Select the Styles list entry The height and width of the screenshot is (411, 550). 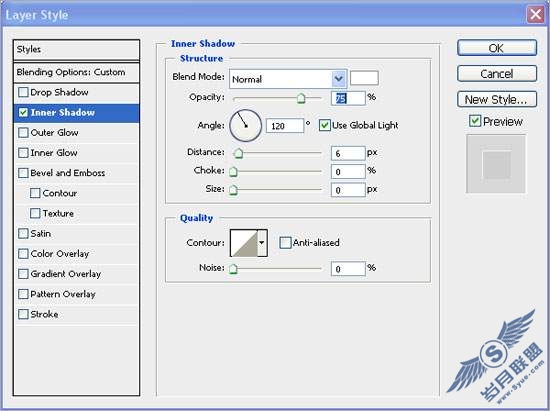[x=76, y=49]
